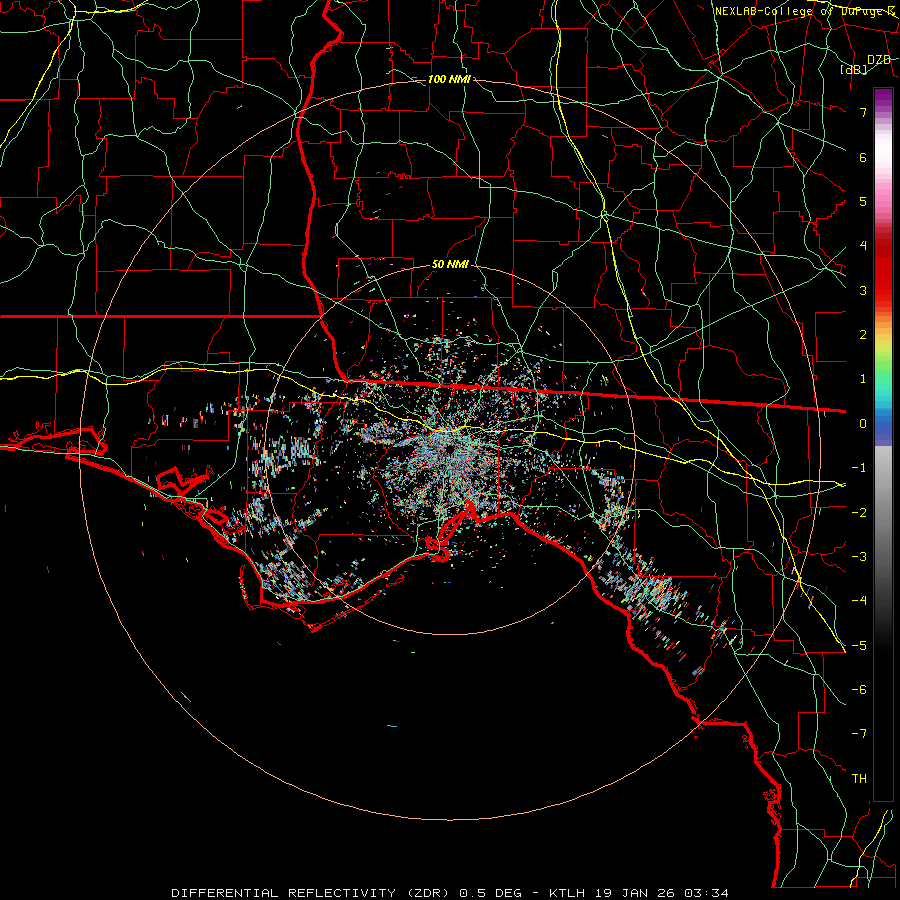Click the "KTLH" station ID in the caption
The height and width of the screenshot is (900, 900).
567,893
